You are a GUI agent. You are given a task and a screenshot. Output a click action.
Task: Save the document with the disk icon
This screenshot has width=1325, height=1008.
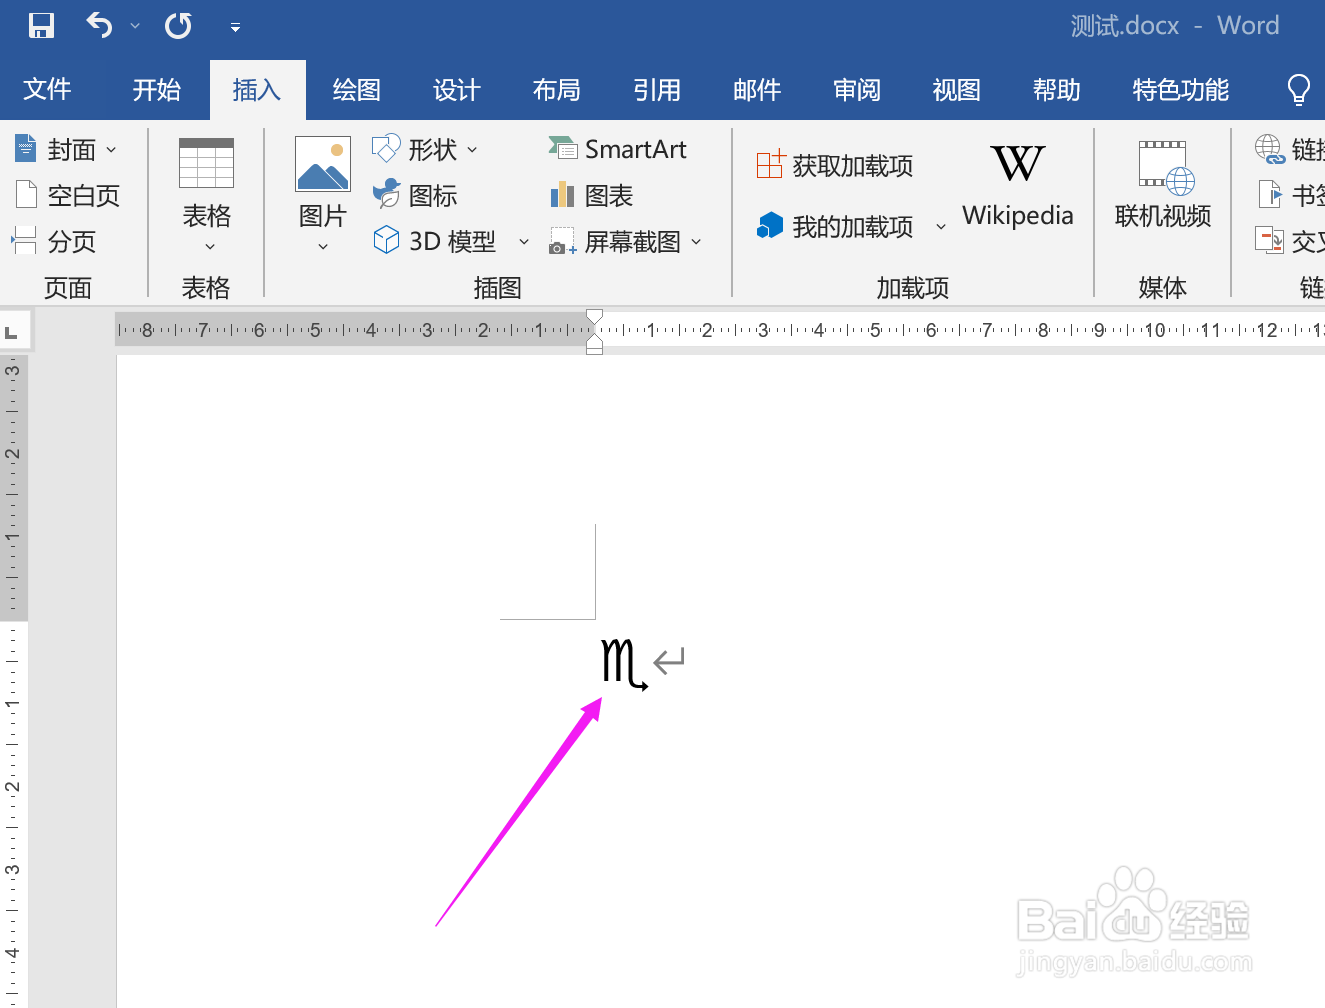(x=40, y=25)
